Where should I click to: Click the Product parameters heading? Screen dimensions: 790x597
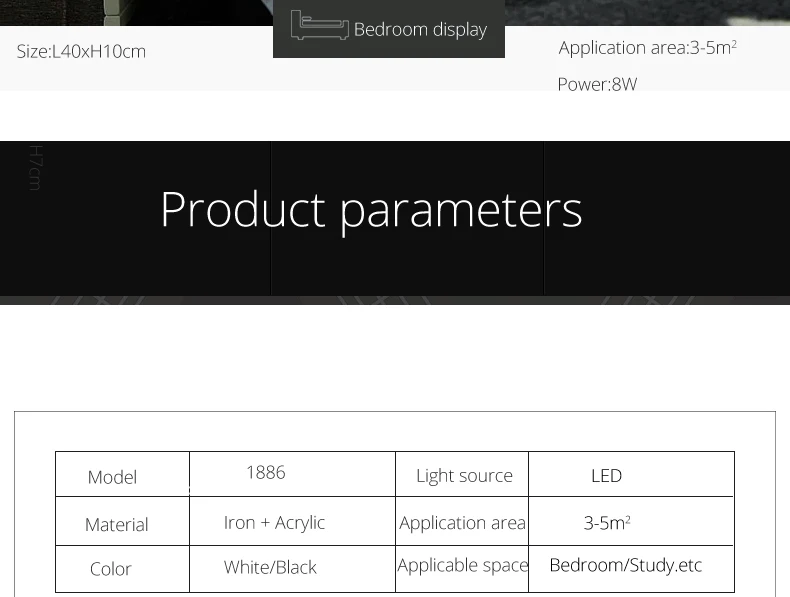371,210
